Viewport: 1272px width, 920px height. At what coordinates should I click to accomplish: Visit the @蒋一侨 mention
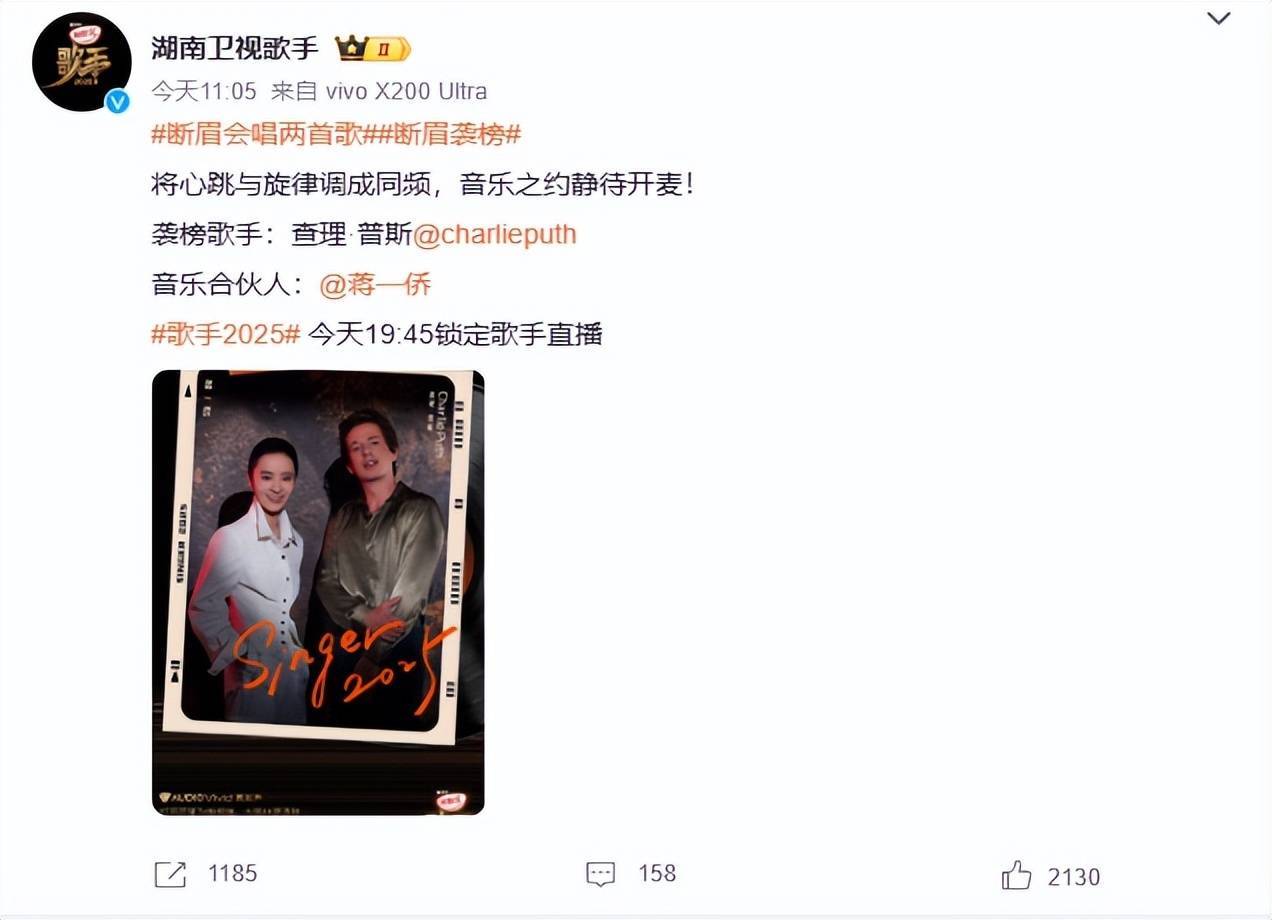(x=375, y=285)
